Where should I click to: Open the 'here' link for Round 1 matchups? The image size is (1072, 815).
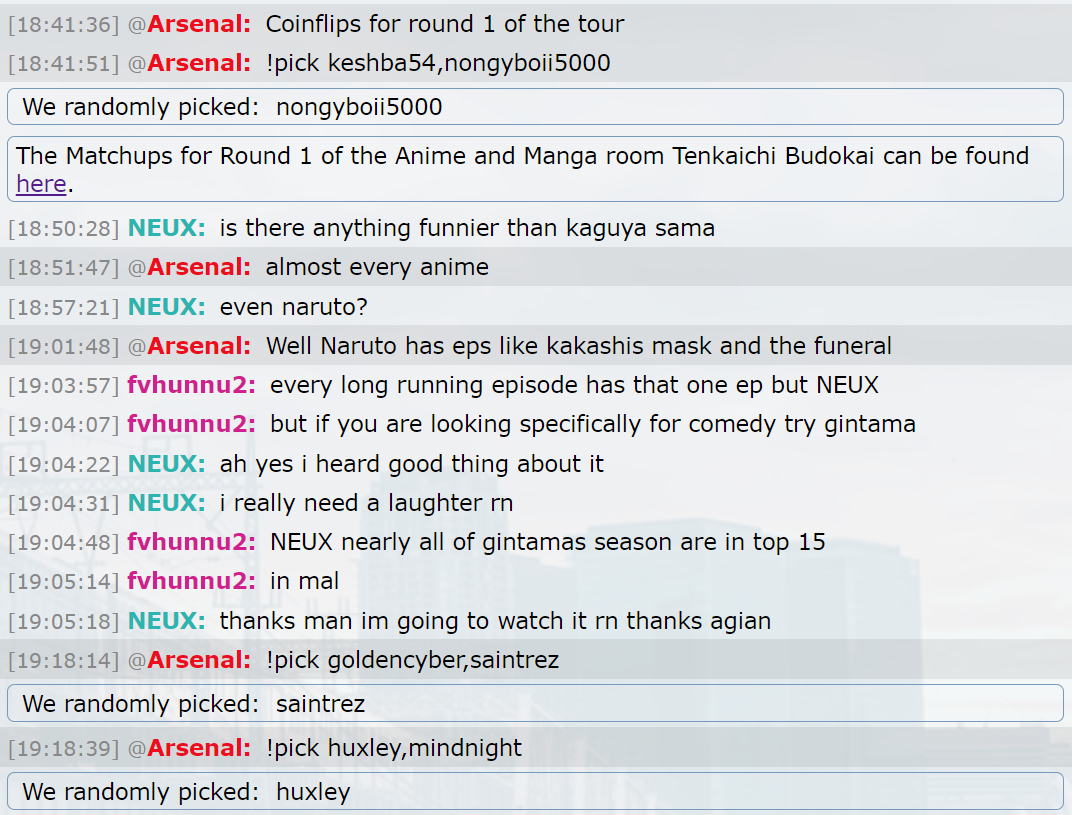41,184
